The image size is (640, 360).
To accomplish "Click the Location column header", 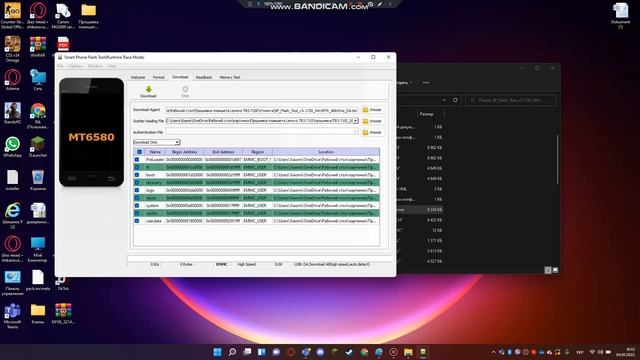I will coord(325,152).
